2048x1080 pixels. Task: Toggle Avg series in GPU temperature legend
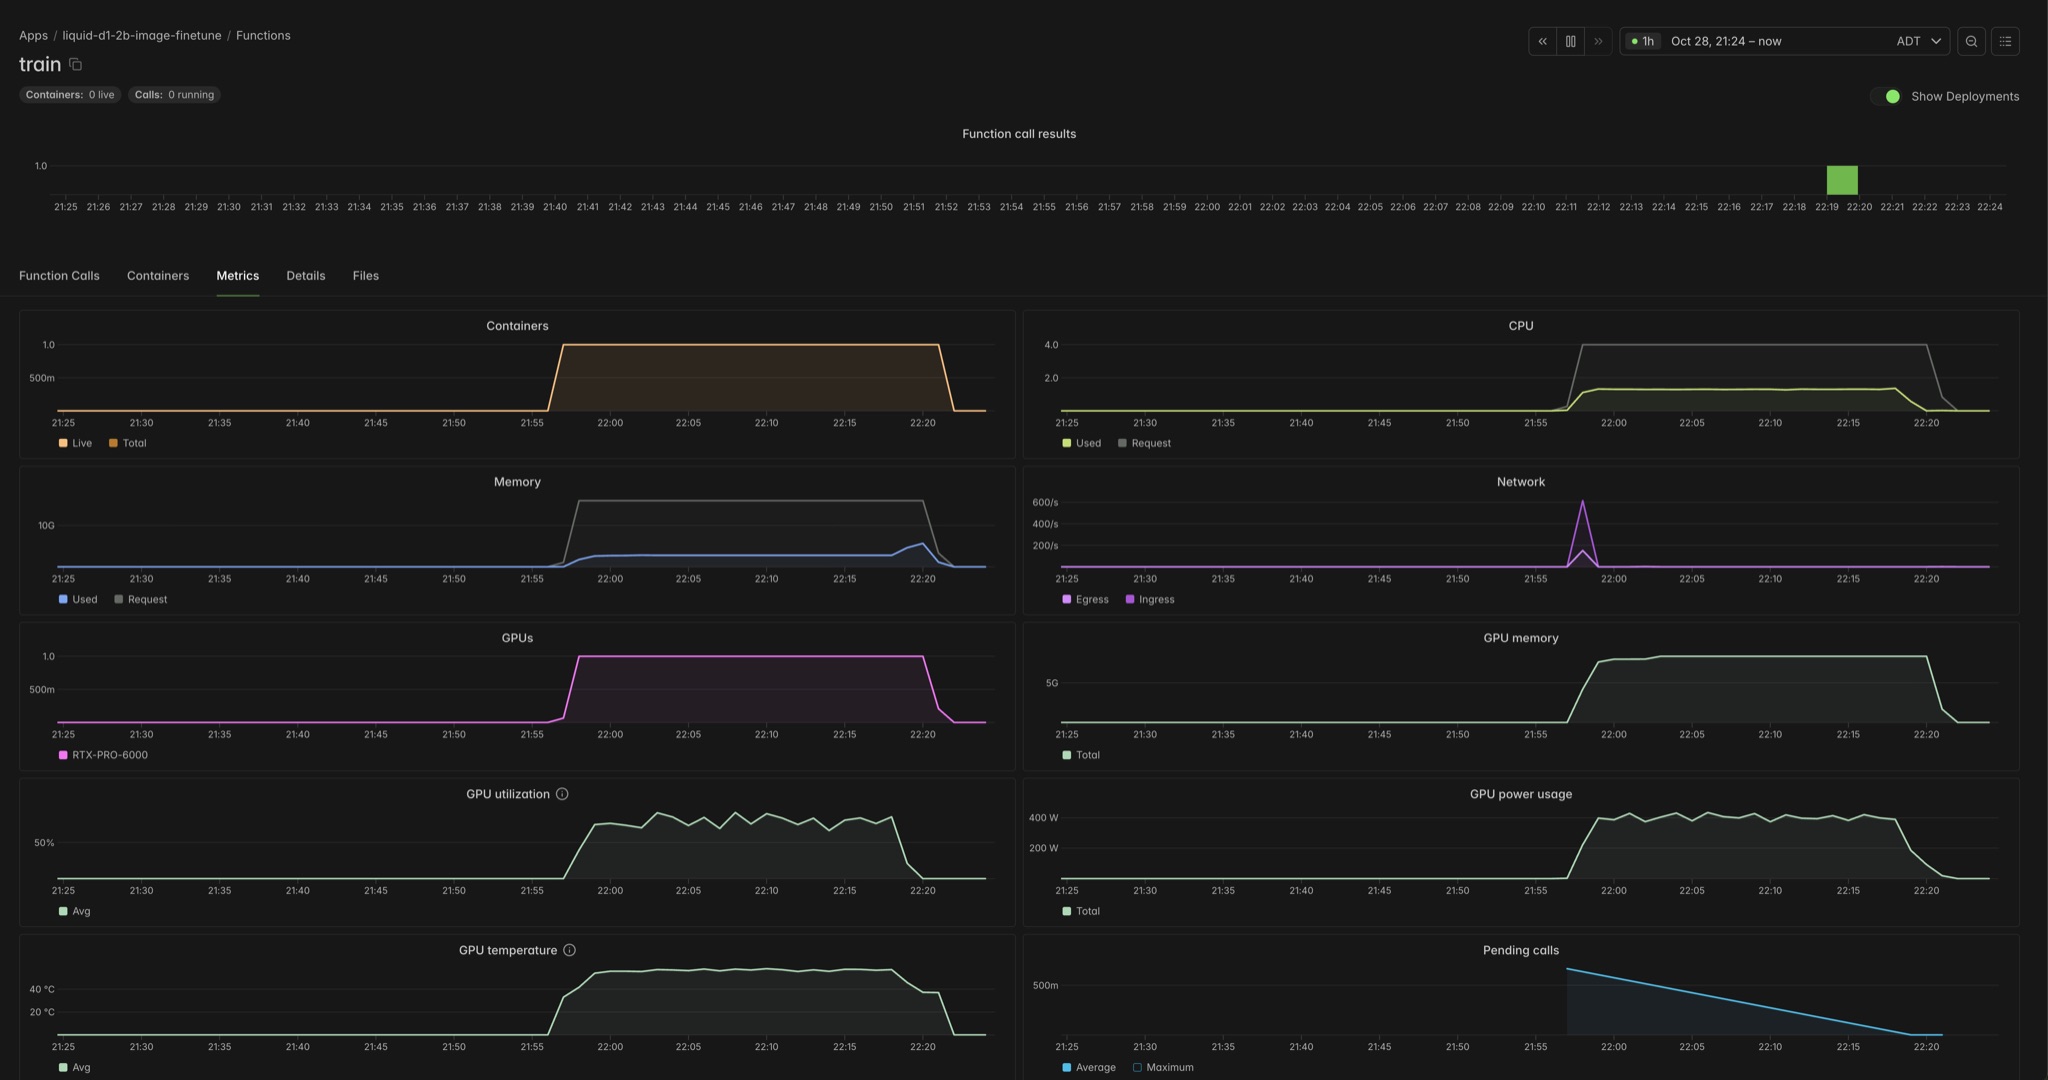[75, 1067]
